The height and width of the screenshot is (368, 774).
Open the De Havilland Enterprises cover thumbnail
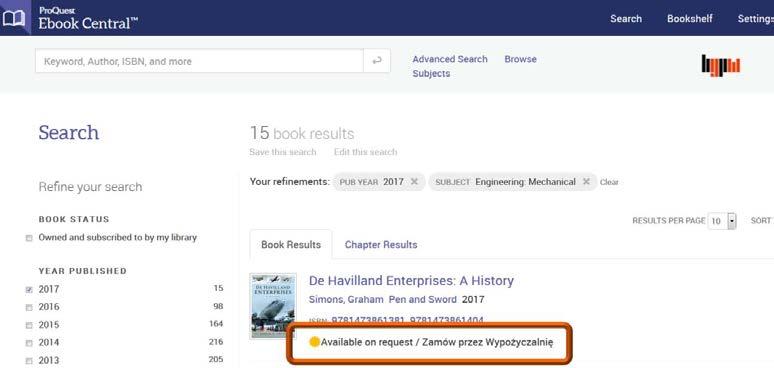273,306
